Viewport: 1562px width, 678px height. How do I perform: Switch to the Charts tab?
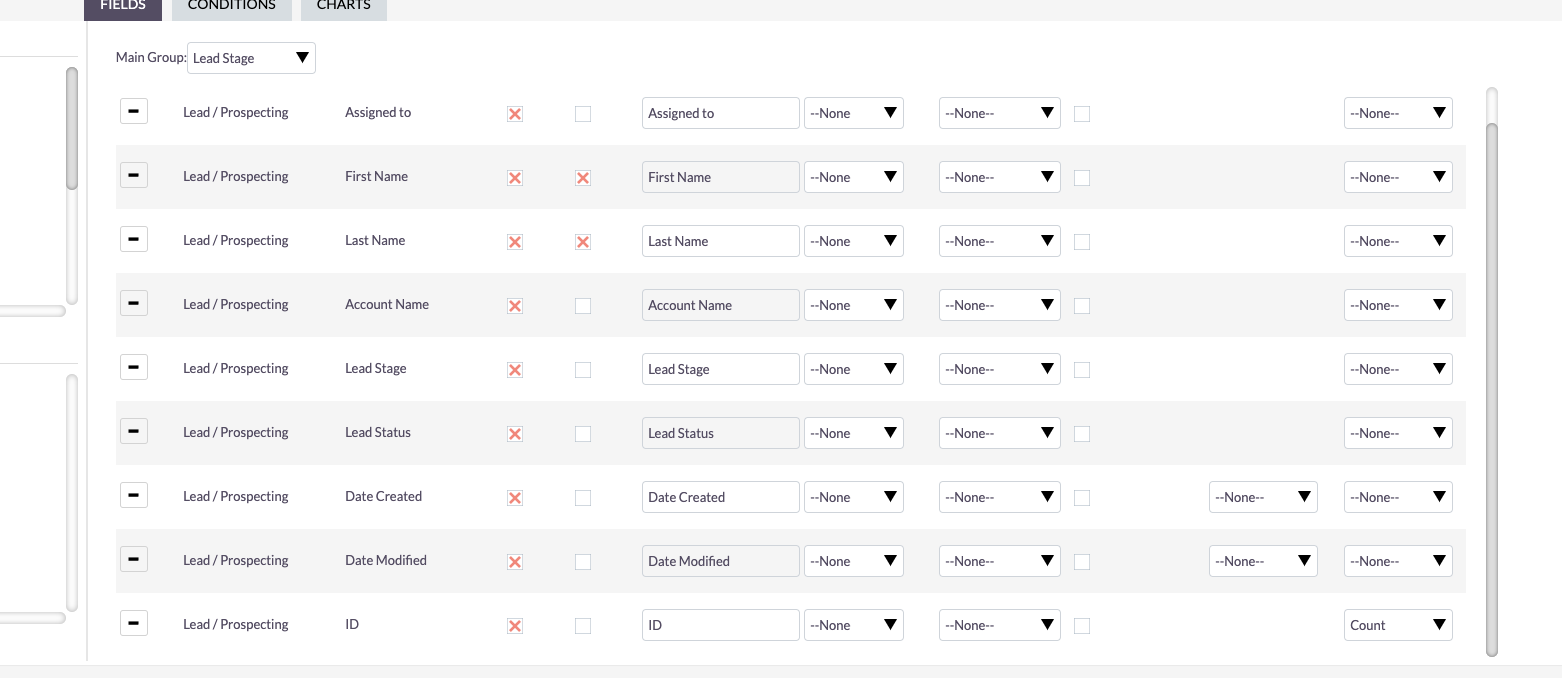tap(344, 8)
